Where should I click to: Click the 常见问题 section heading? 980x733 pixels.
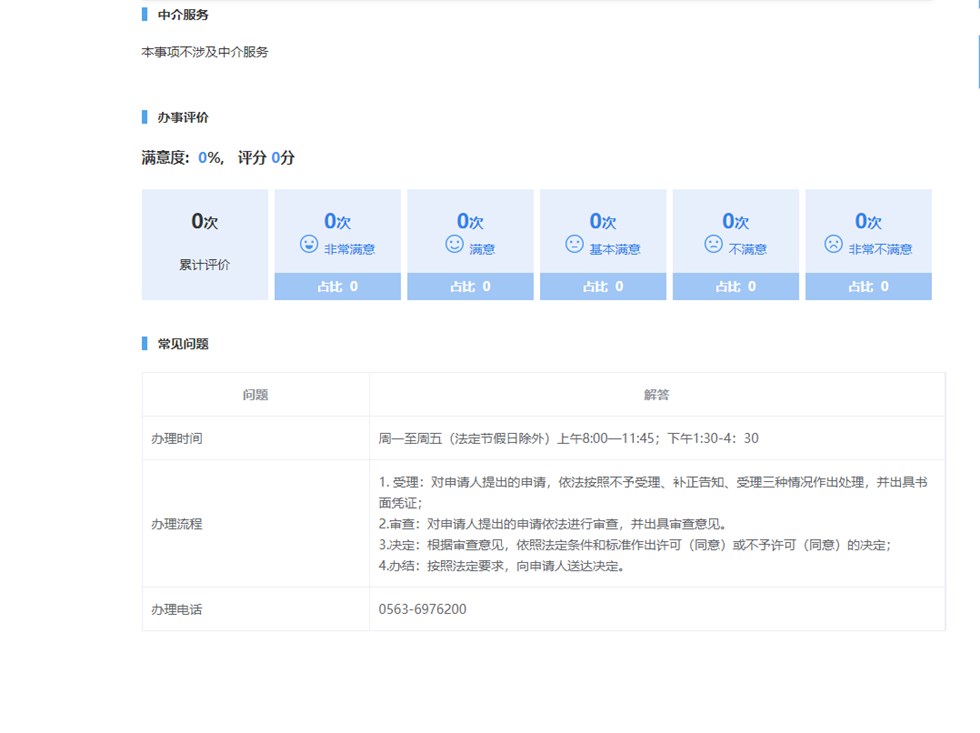point(183,344)
